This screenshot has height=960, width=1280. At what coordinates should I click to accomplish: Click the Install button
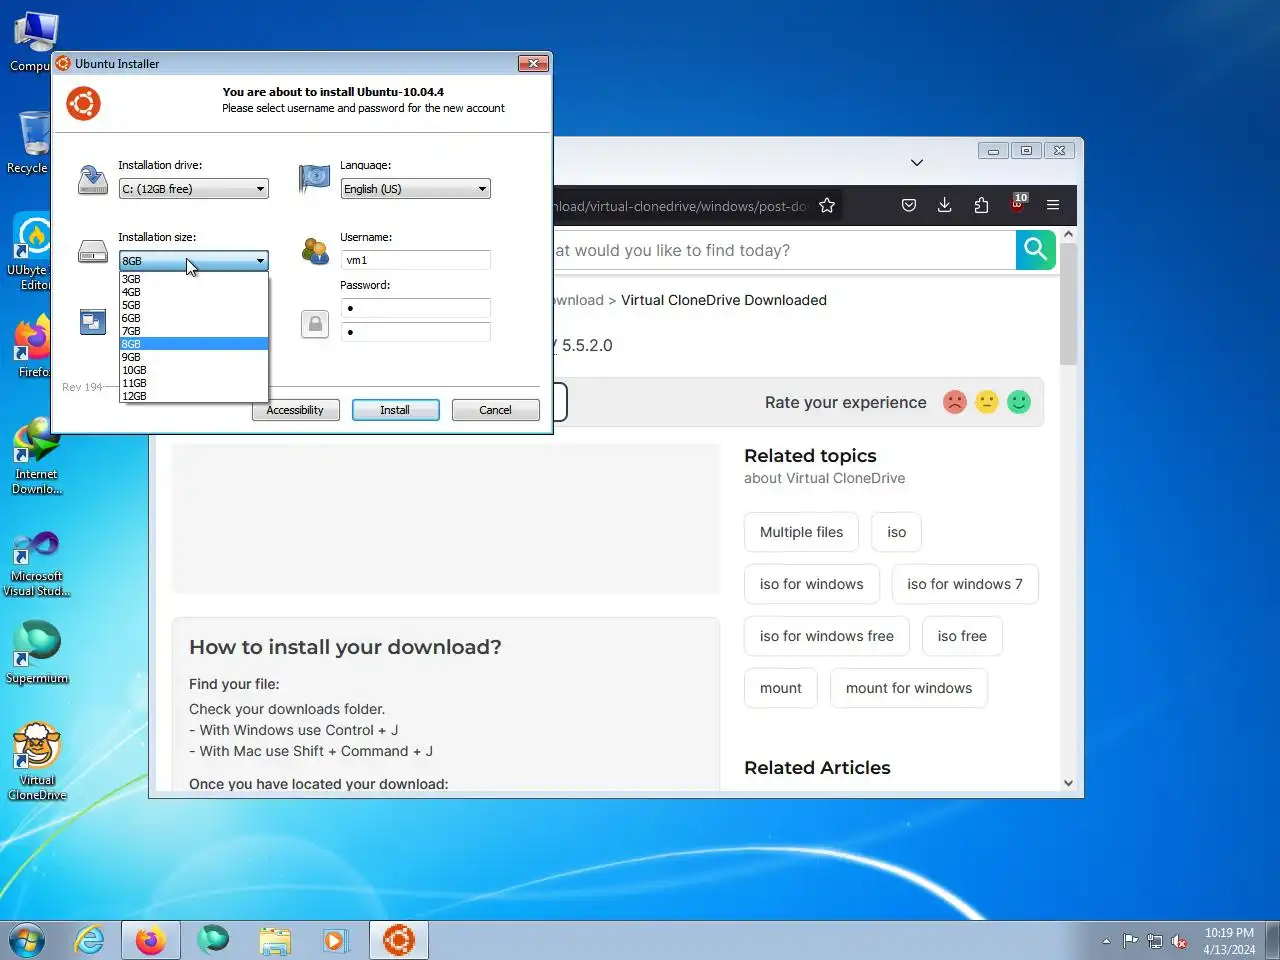(395, 410)
